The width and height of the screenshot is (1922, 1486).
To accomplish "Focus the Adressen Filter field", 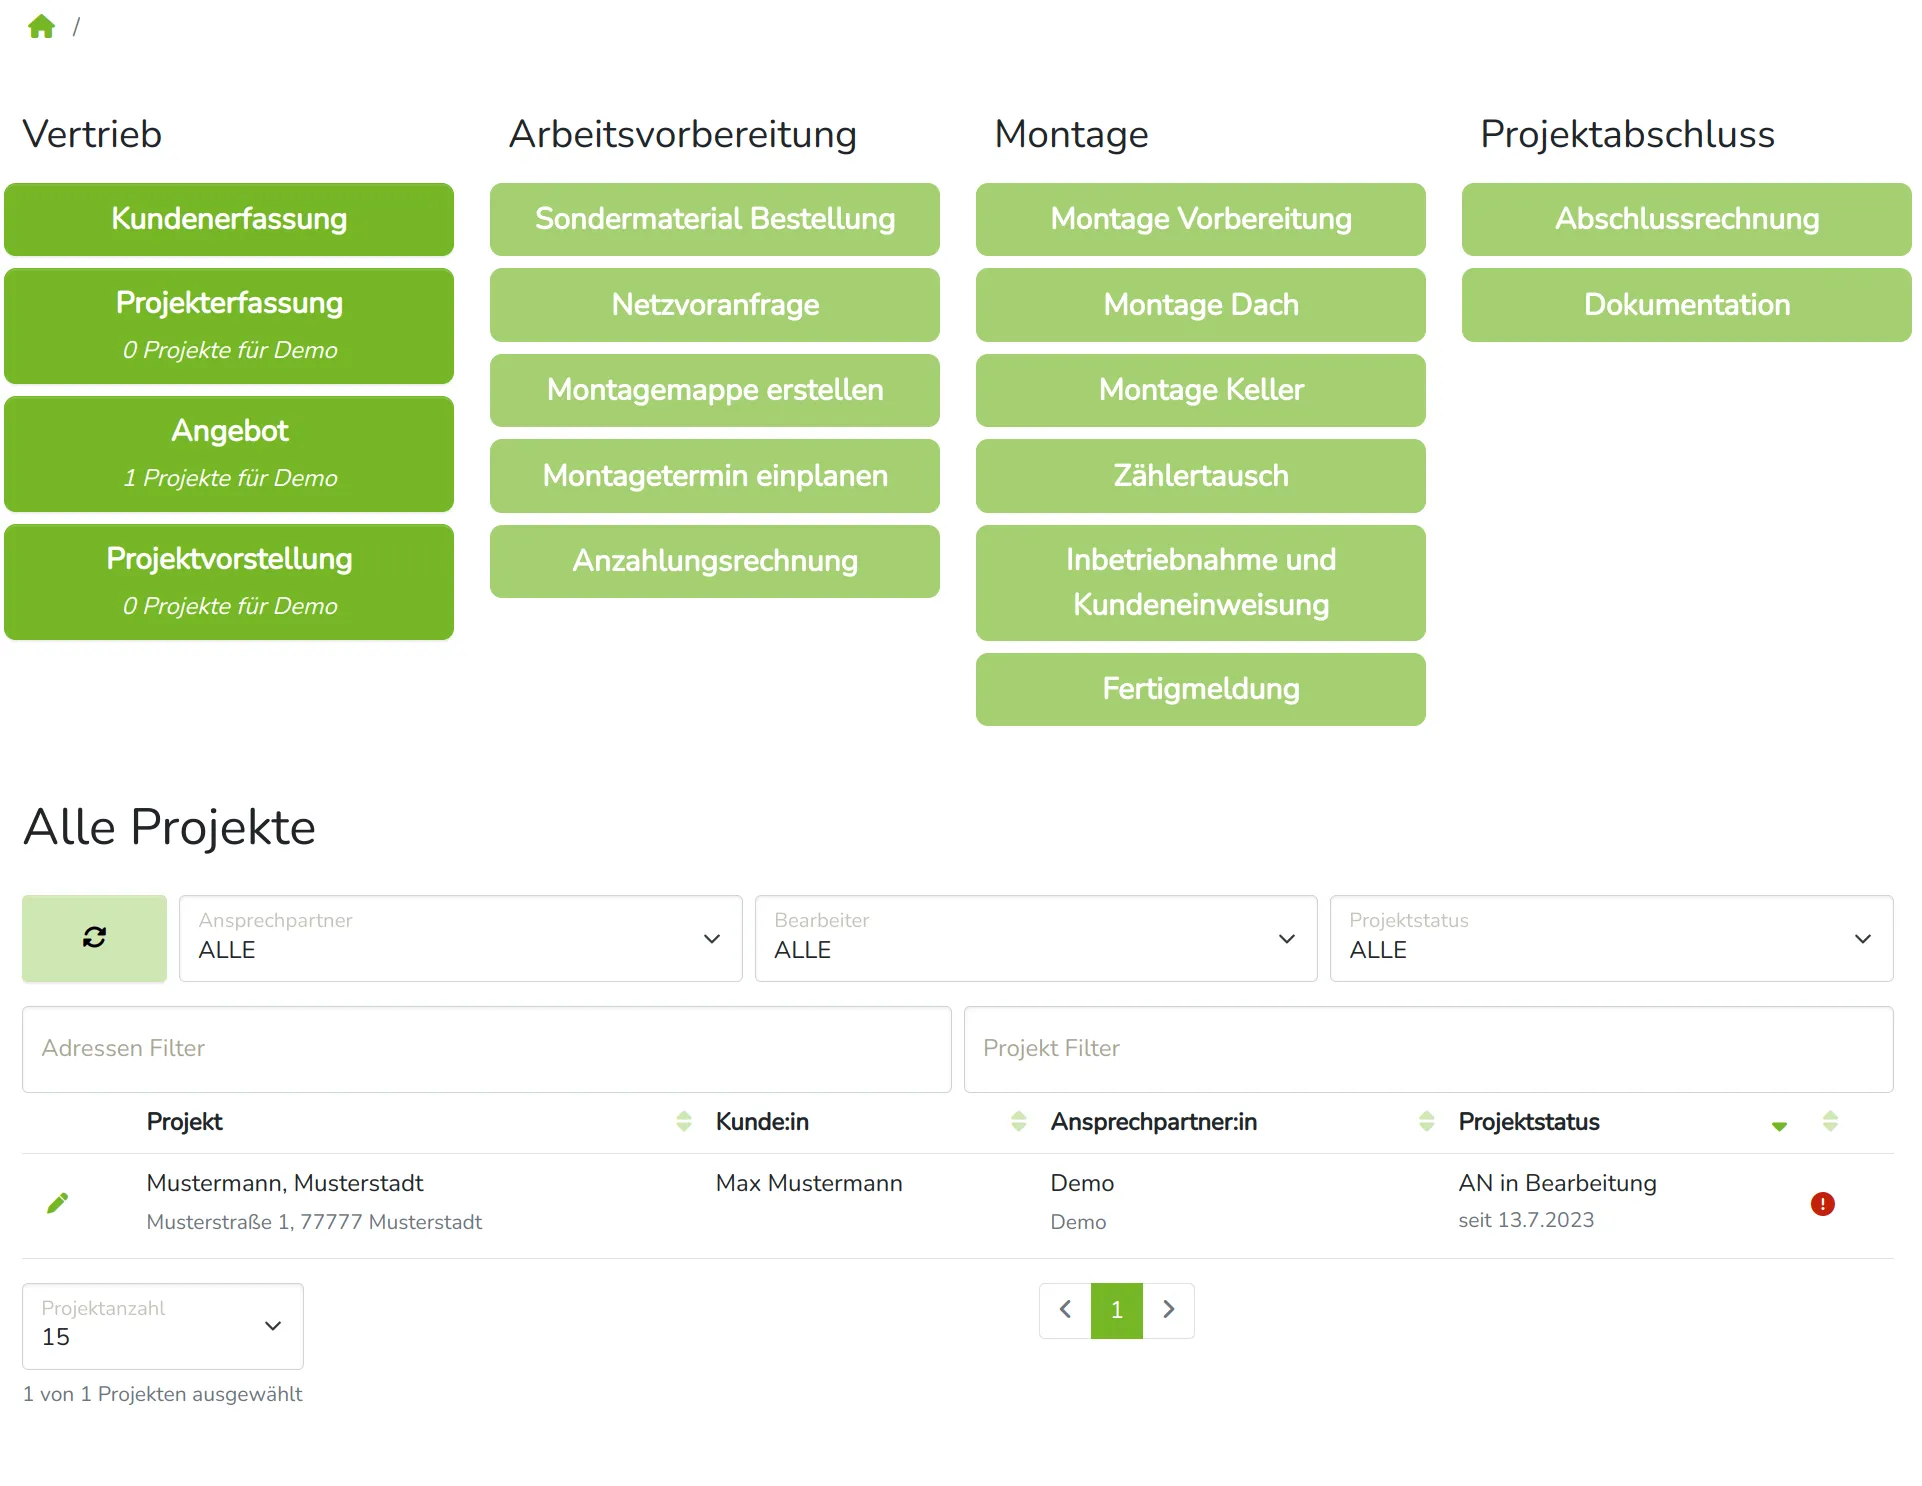I will pyautogui.click(x=487, y=1049).
